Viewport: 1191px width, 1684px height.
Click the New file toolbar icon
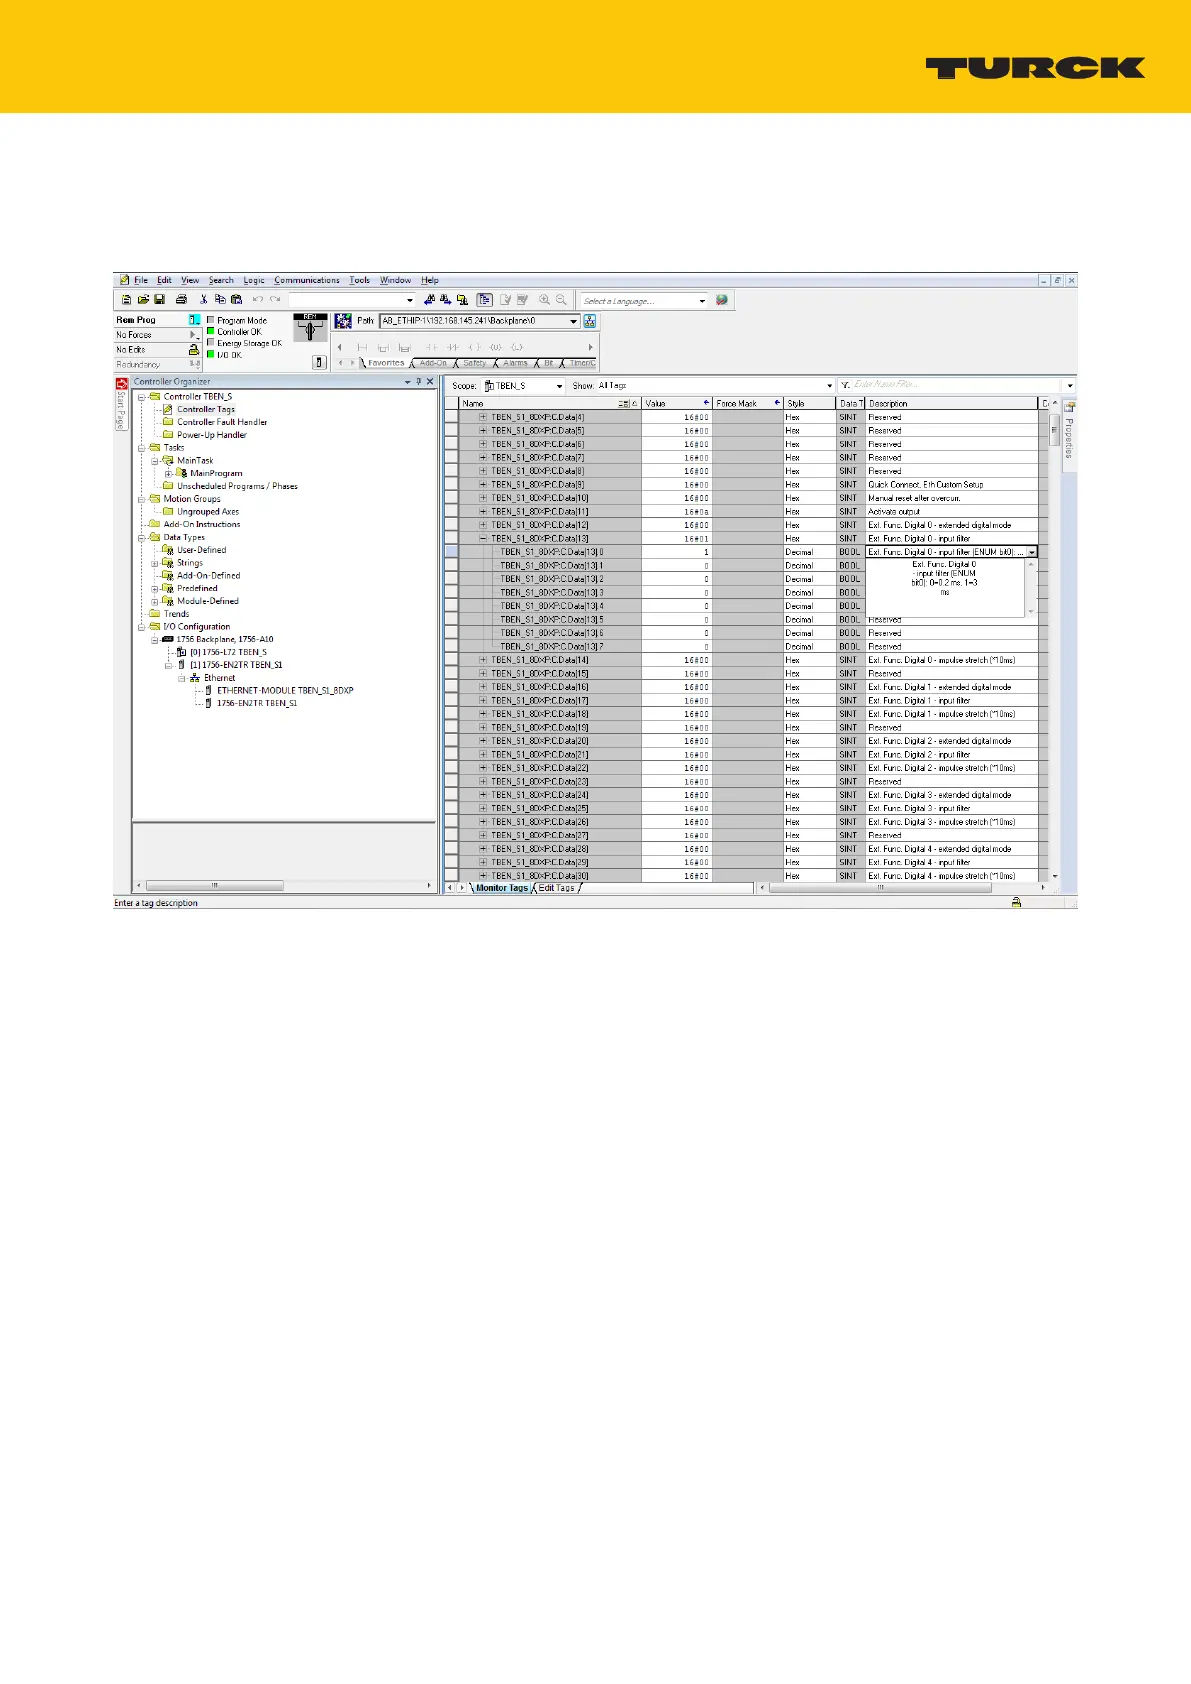pos(127,299)
